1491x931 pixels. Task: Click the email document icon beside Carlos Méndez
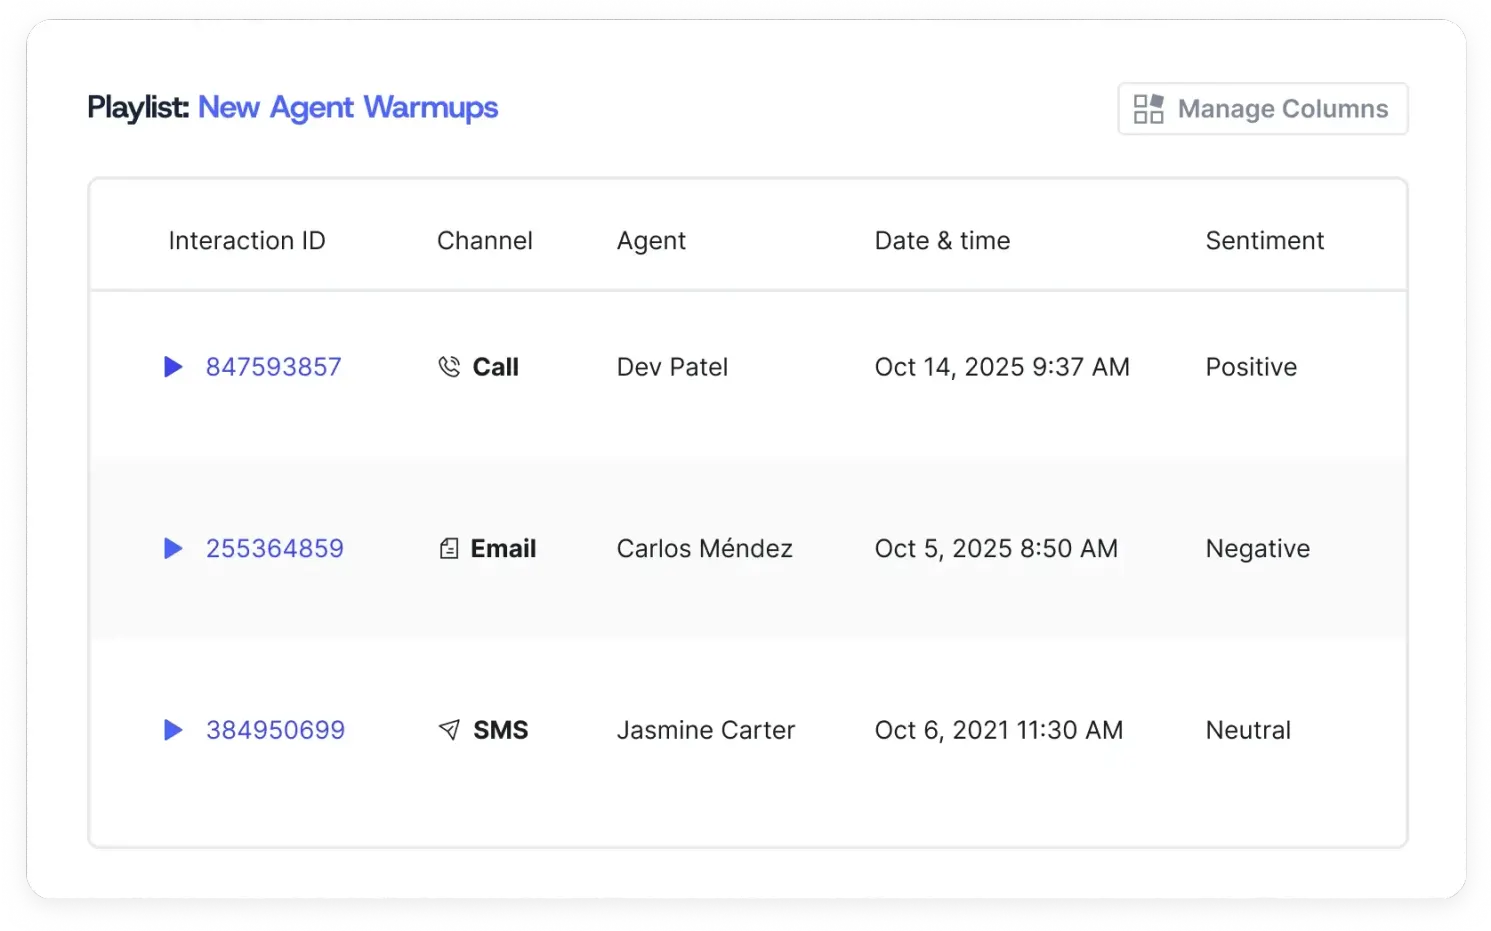(447, 548)
